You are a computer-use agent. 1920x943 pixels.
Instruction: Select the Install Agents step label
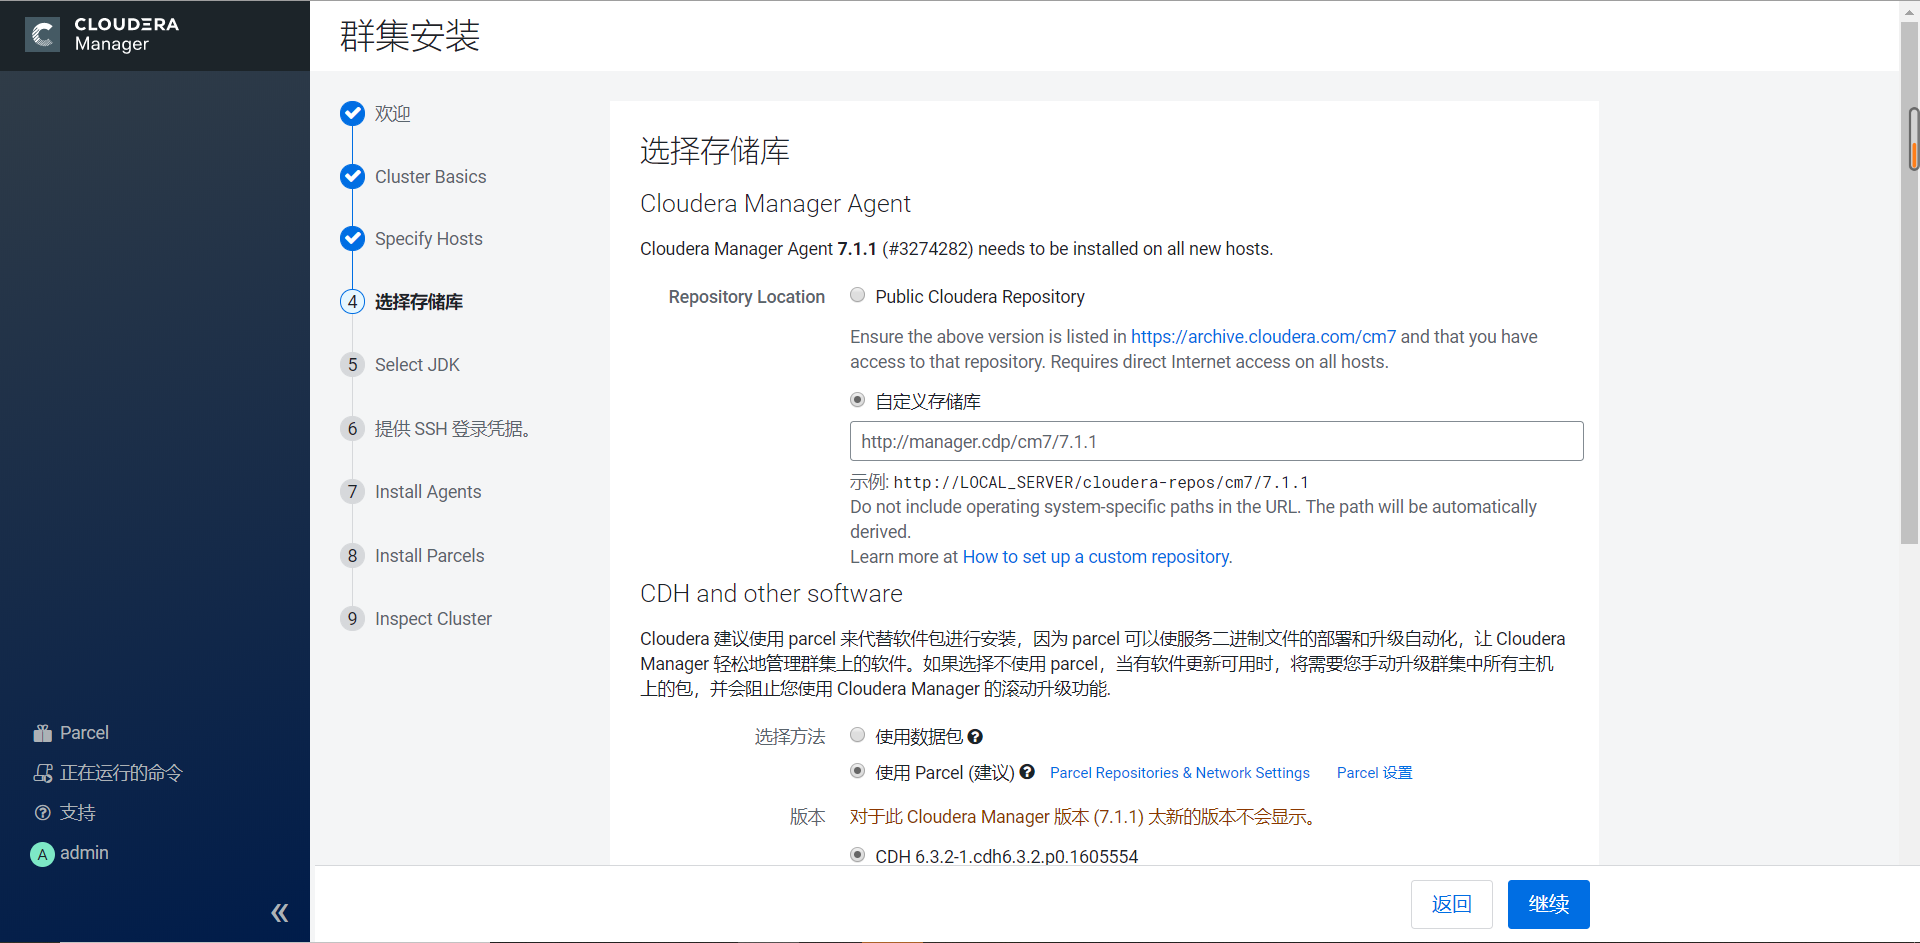click(428, 492)
